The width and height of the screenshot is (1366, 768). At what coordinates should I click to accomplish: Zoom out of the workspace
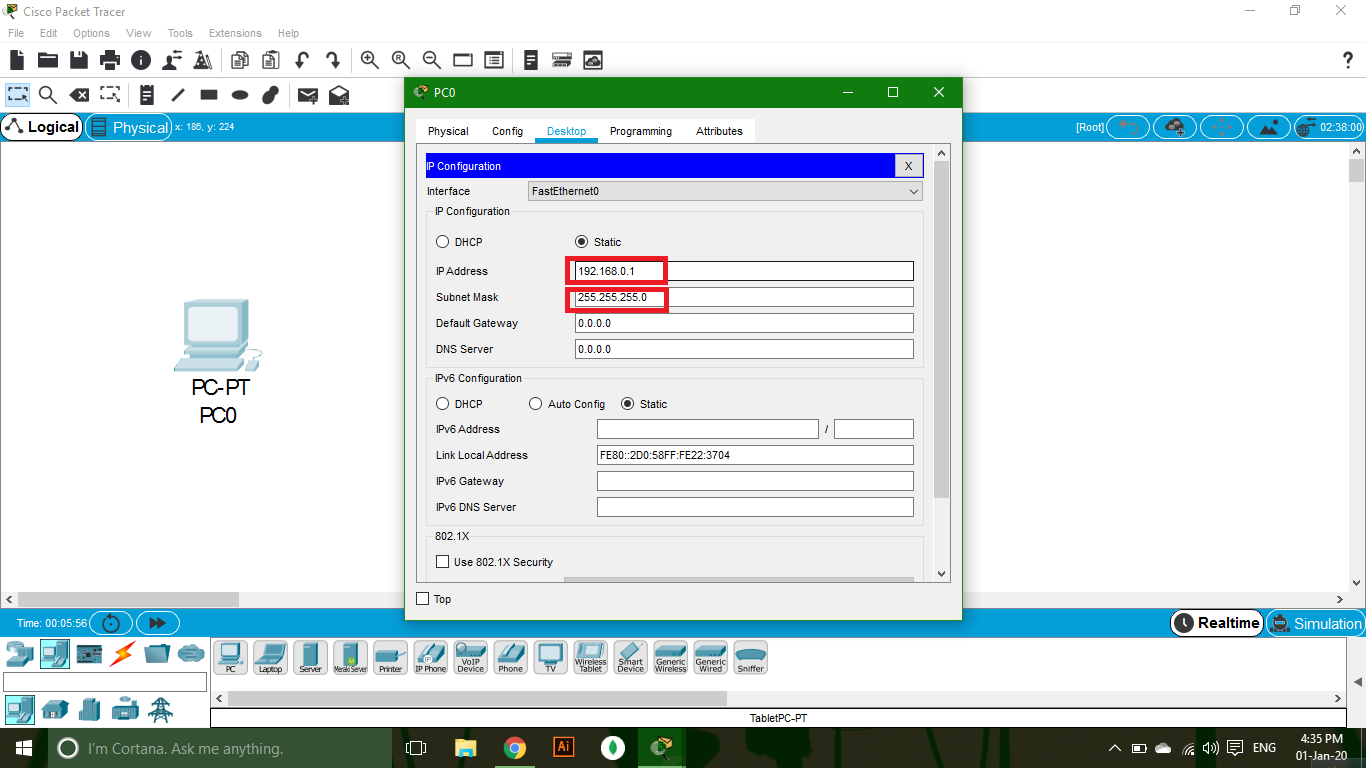(x=432, y=60)
